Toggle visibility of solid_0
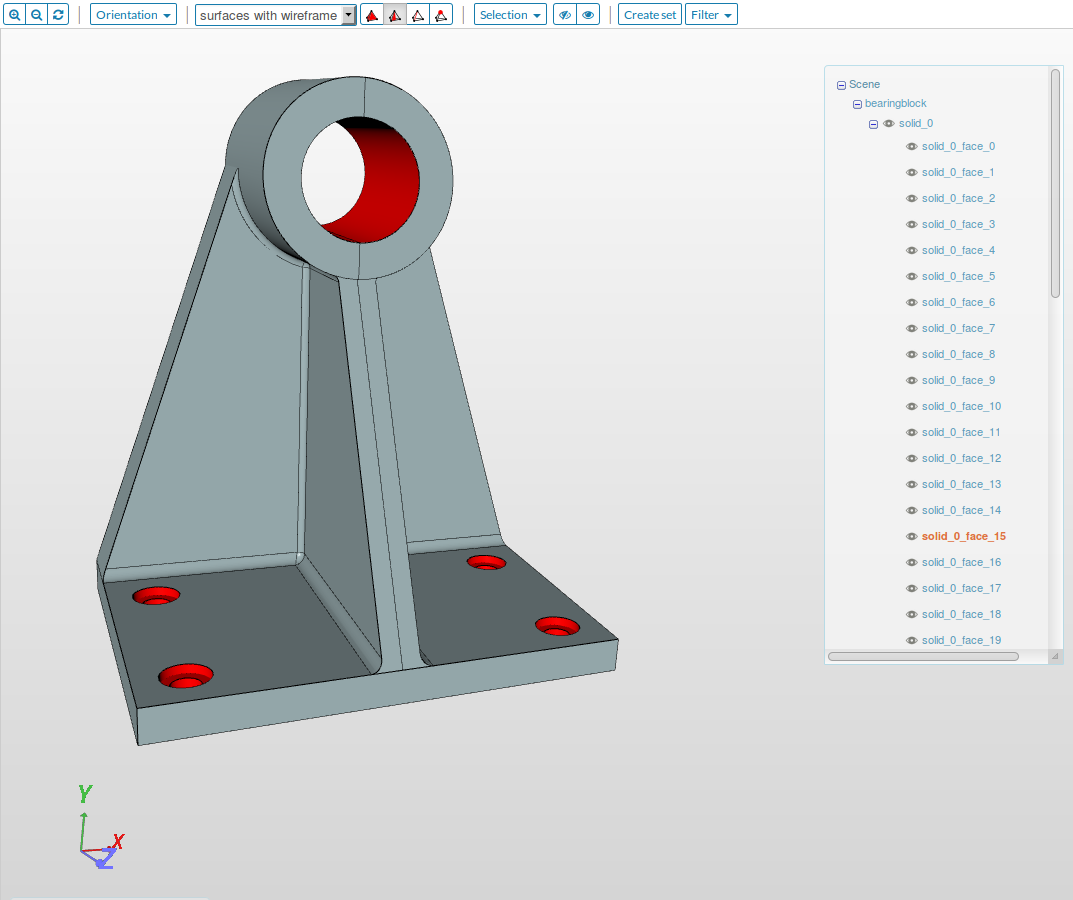Image resolution: width=1073 pixels, height=900 pixels. coord(888,124)
